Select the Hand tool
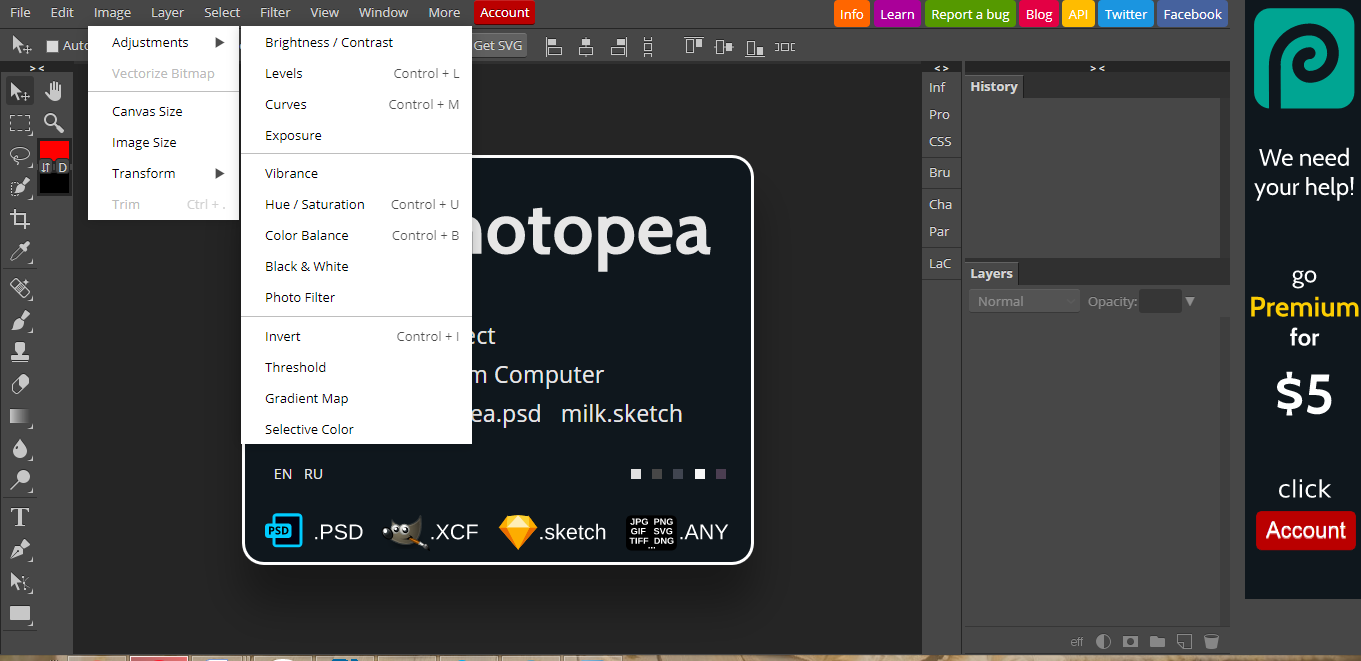 pyautogui.click(x=54, y=92)
